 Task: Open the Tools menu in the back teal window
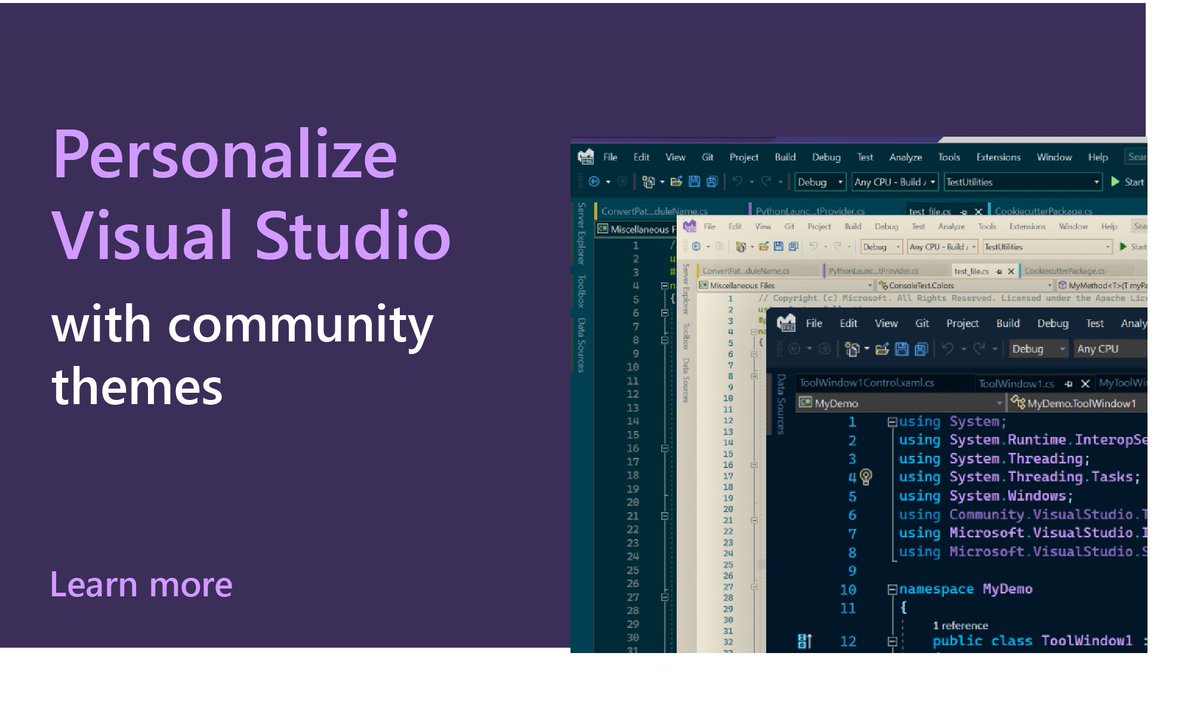click(949, 157)
